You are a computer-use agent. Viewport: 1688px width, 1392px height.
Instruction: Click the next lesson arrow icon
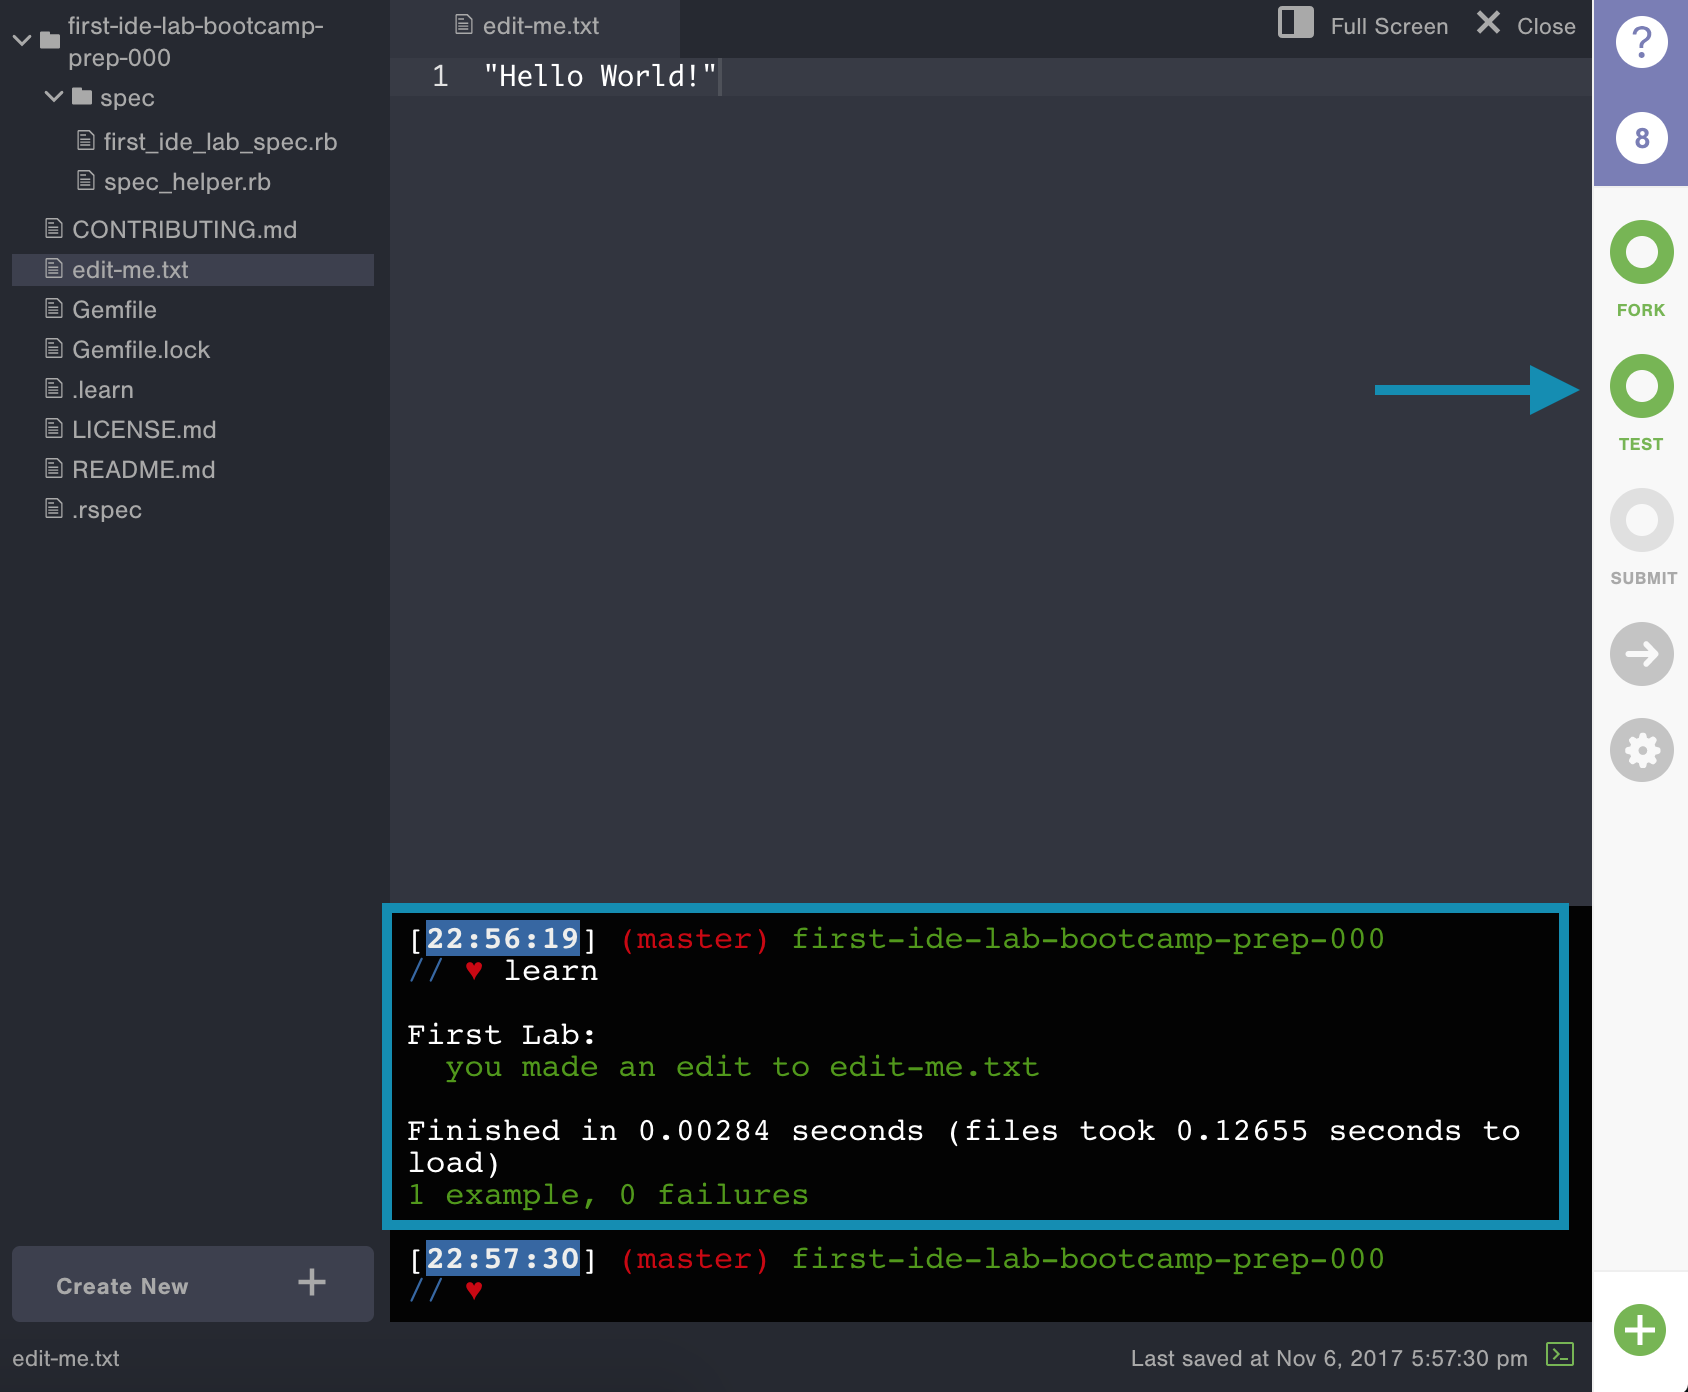(1641, 654)
